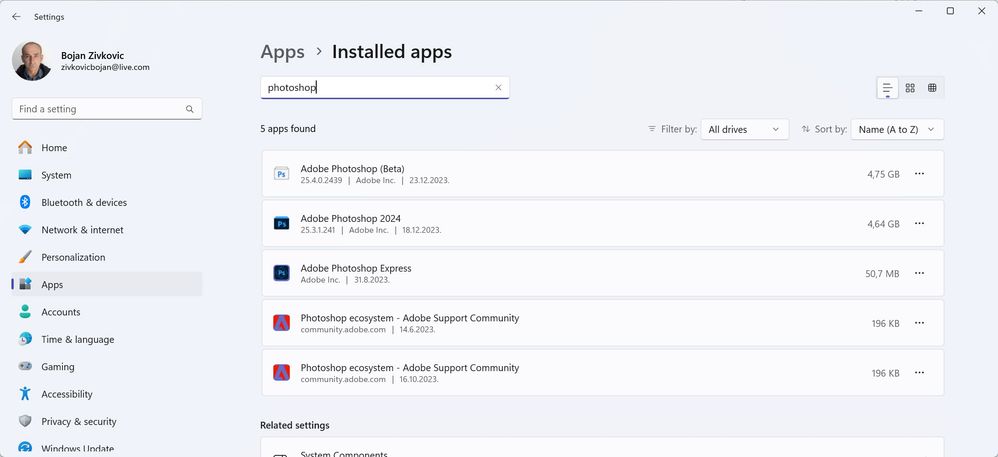Open the Filter by All drives dropdown

[x=745, y=129]
